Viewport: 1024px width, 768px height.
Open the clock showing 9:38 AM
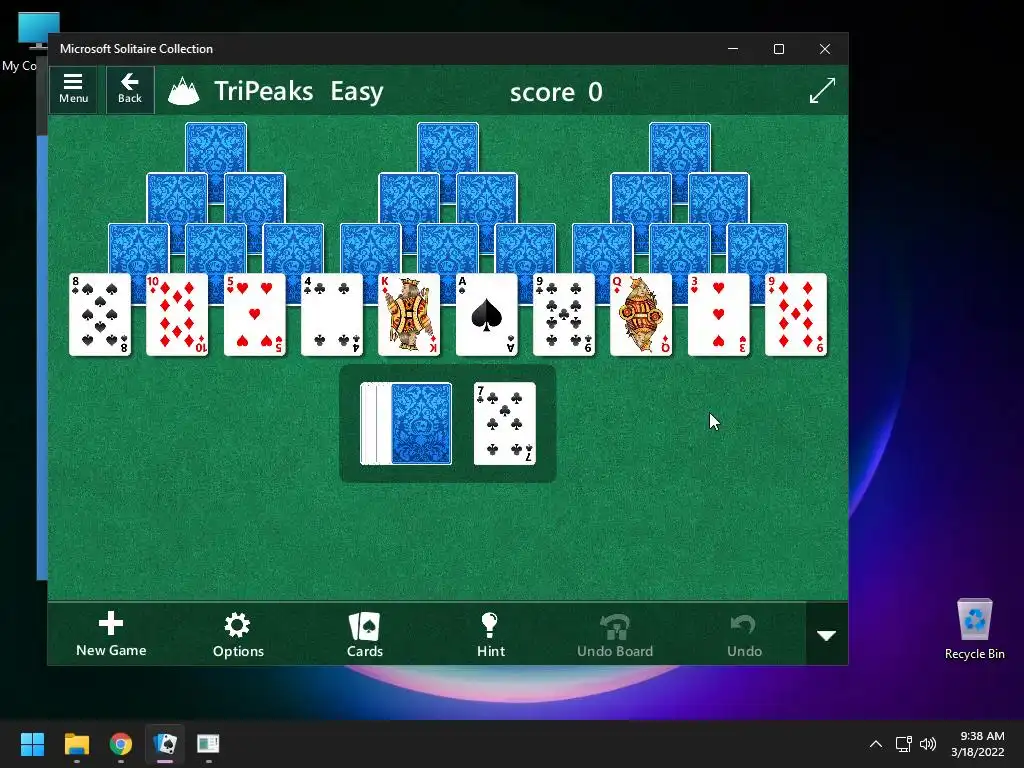click(x=977, y=744)
